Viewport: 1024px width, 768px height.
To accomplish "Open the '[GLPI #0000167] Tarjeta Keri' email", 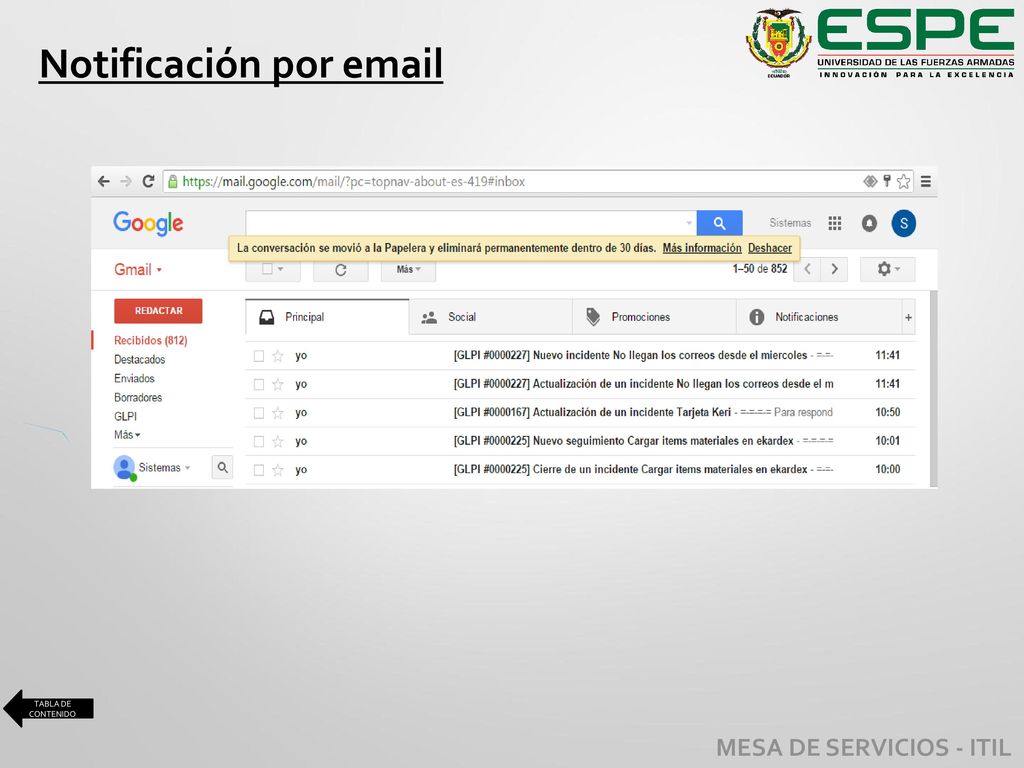I will point(581,413).
